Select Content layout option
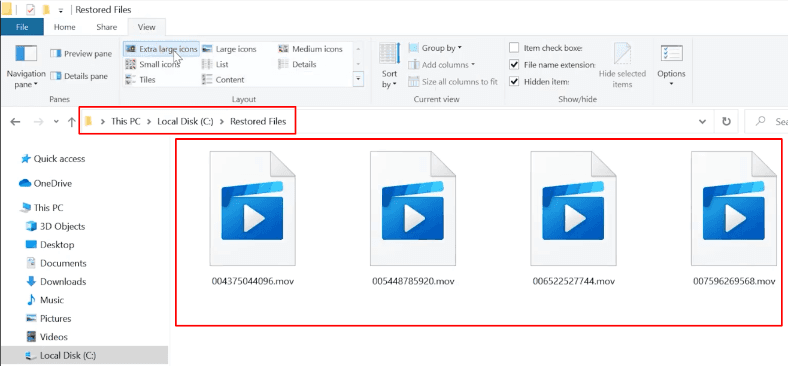Screen dimensions: 788x366 click(x=223, y=79)
